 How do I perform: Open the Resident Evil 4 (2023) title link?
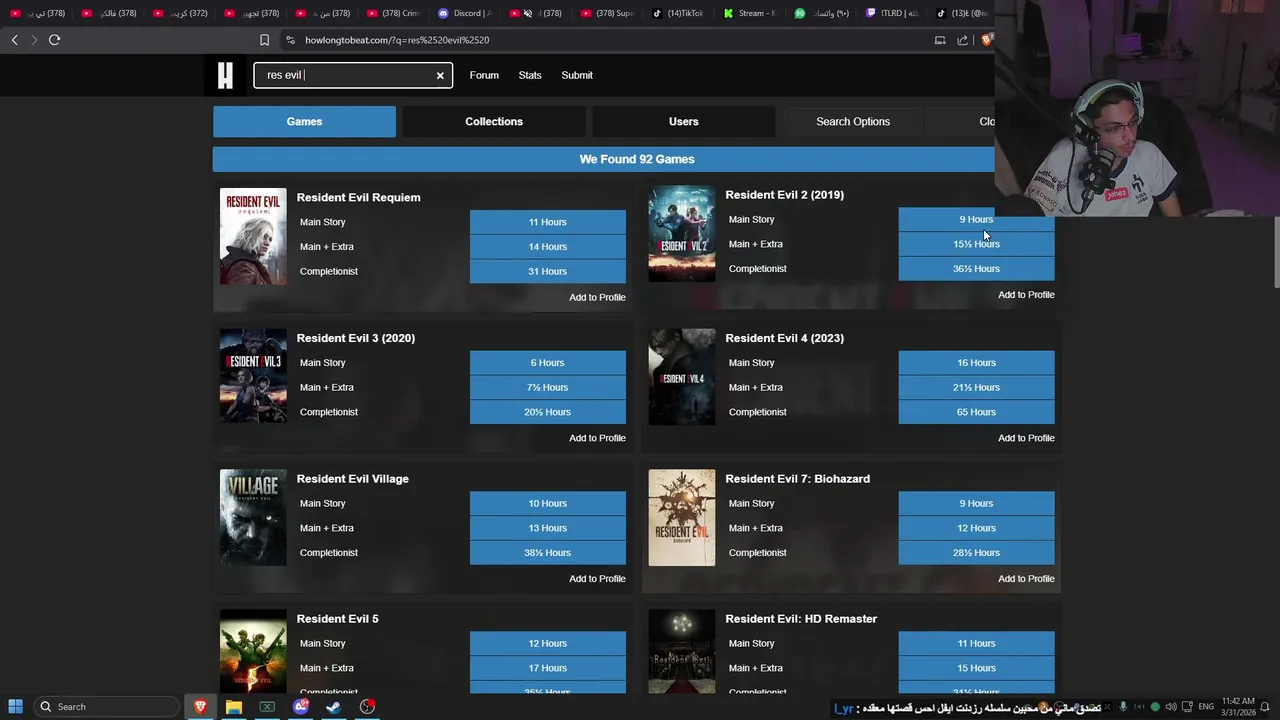(784, 338)
